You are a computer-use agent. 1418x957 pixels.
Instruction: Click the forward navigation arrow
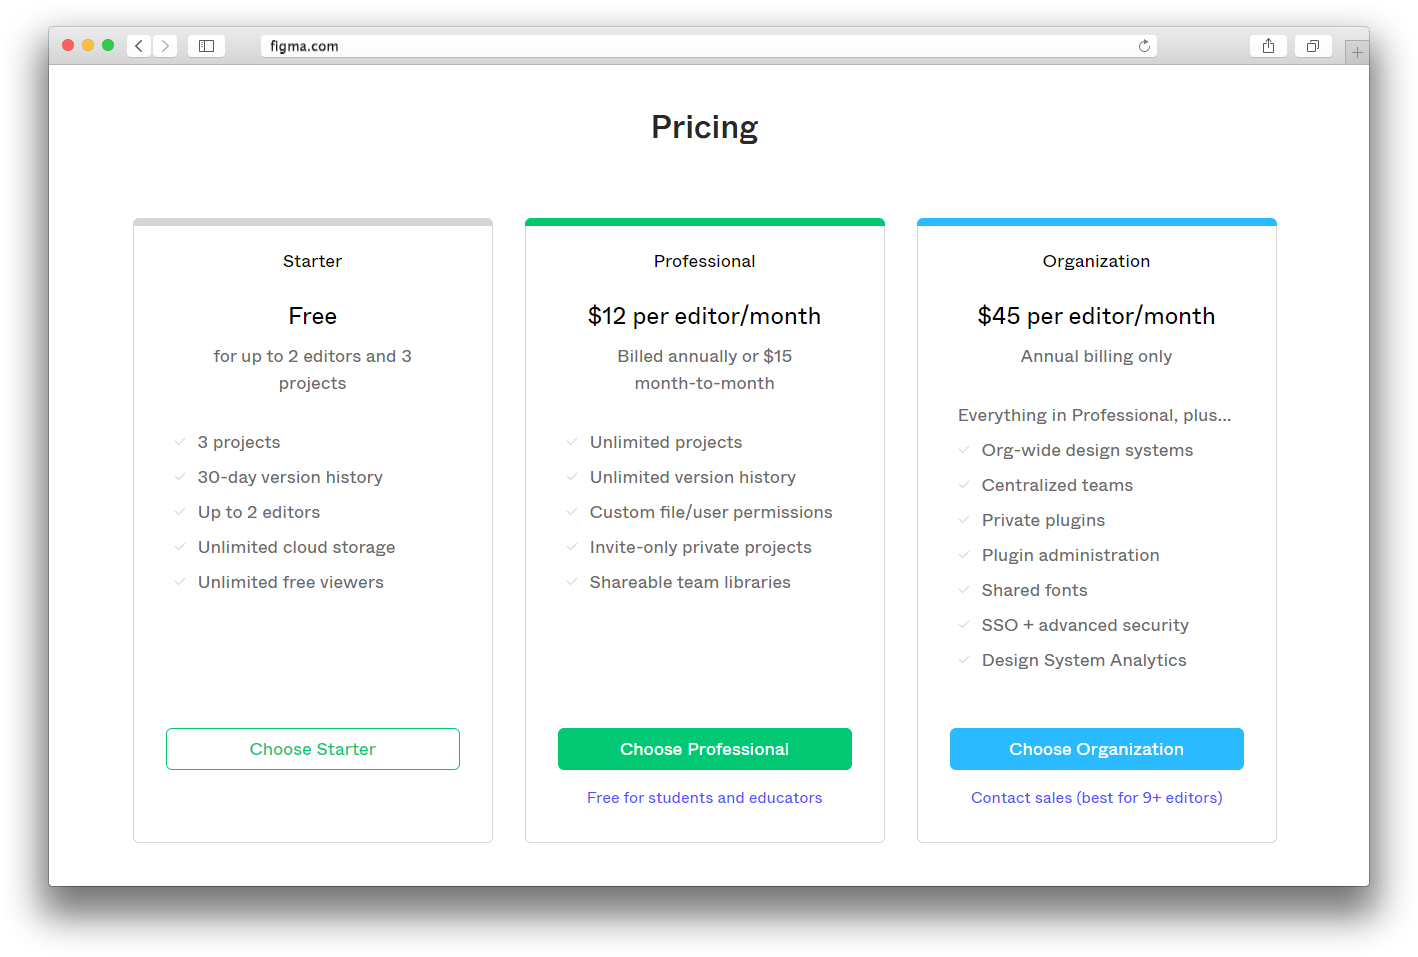(165, 46)
